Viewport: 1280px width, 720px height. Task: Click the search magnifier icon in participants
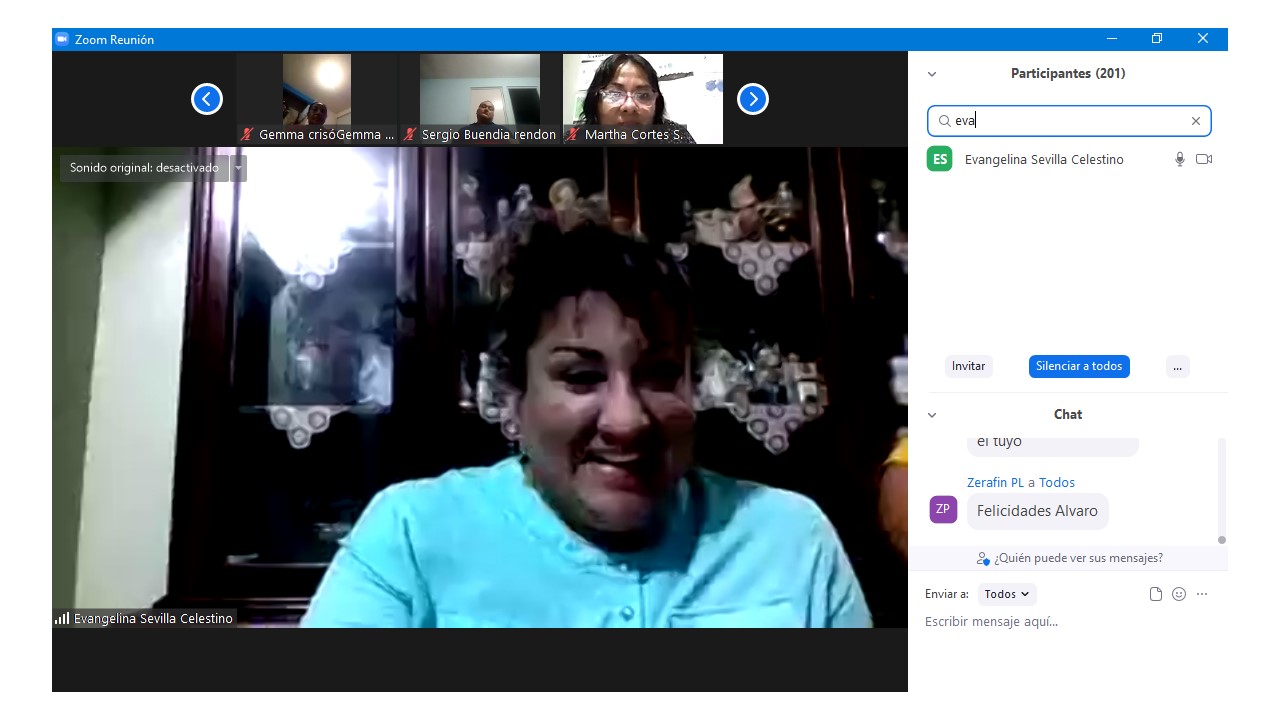(944, 121)
